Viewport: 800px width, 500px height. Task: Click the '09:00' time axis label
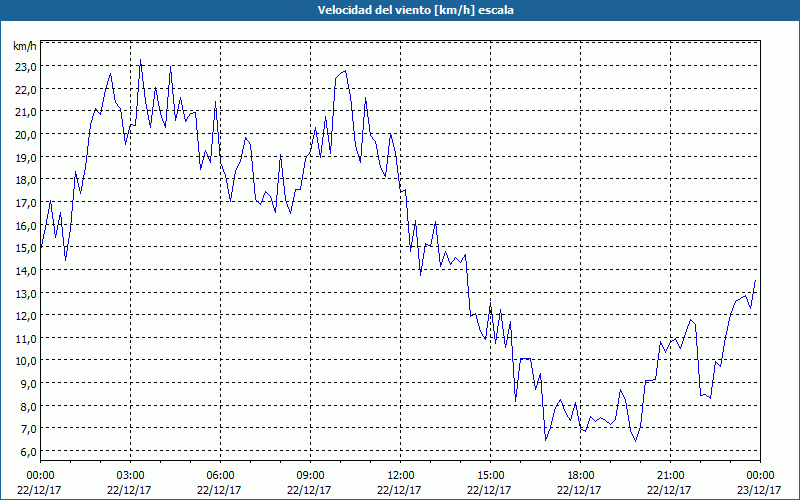coord(310,476)
